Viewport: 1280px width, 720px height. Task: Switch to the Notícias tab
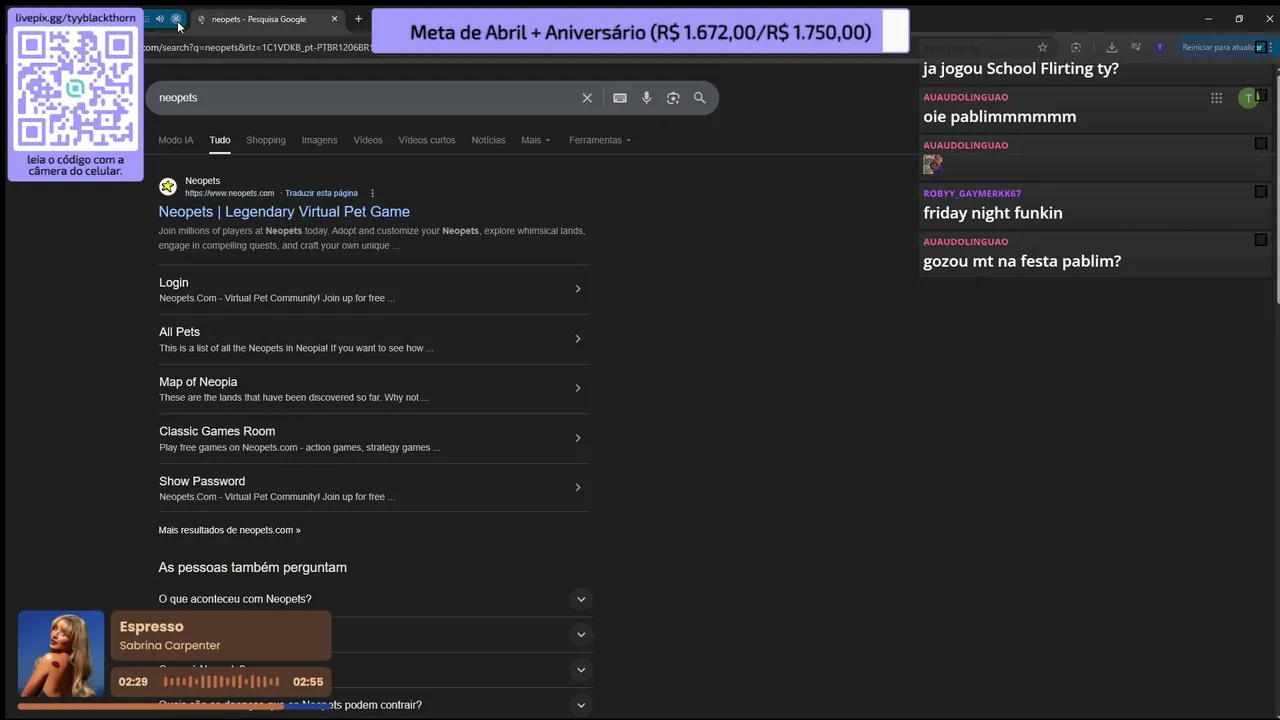coord(489,140)
